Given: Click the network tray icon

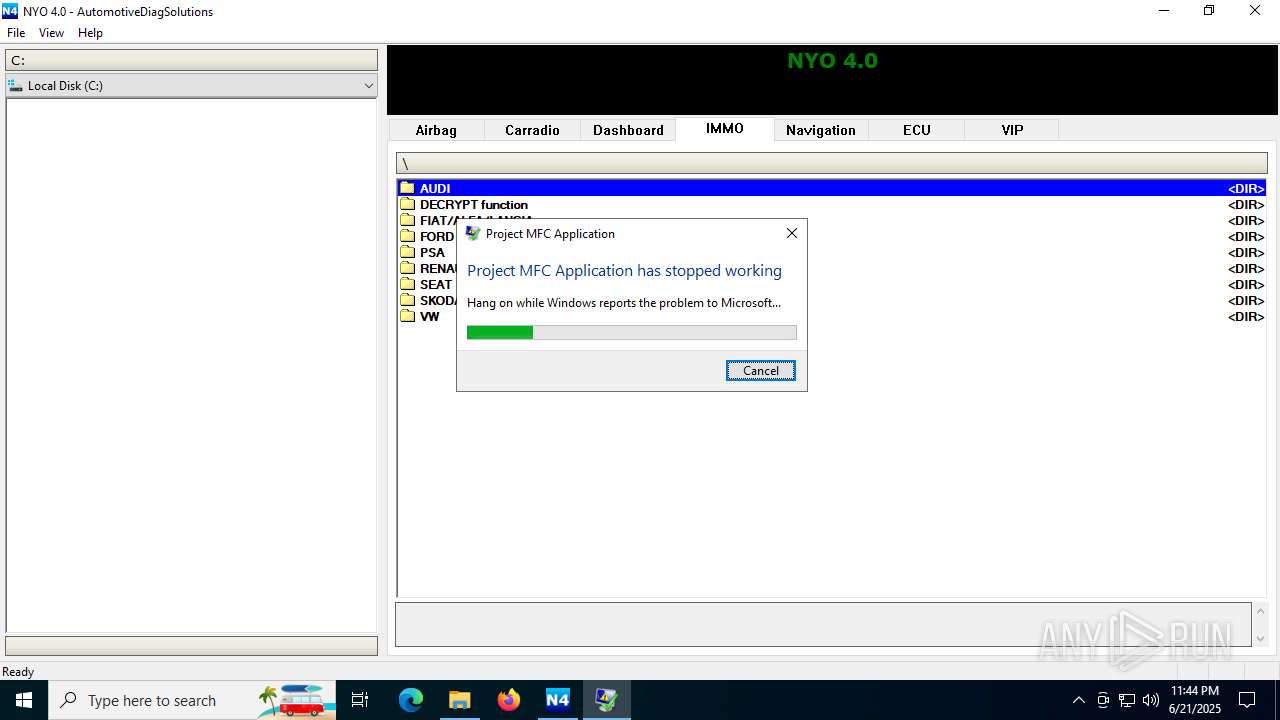Looking at the screenshot, I should [x=1127, y=700].
